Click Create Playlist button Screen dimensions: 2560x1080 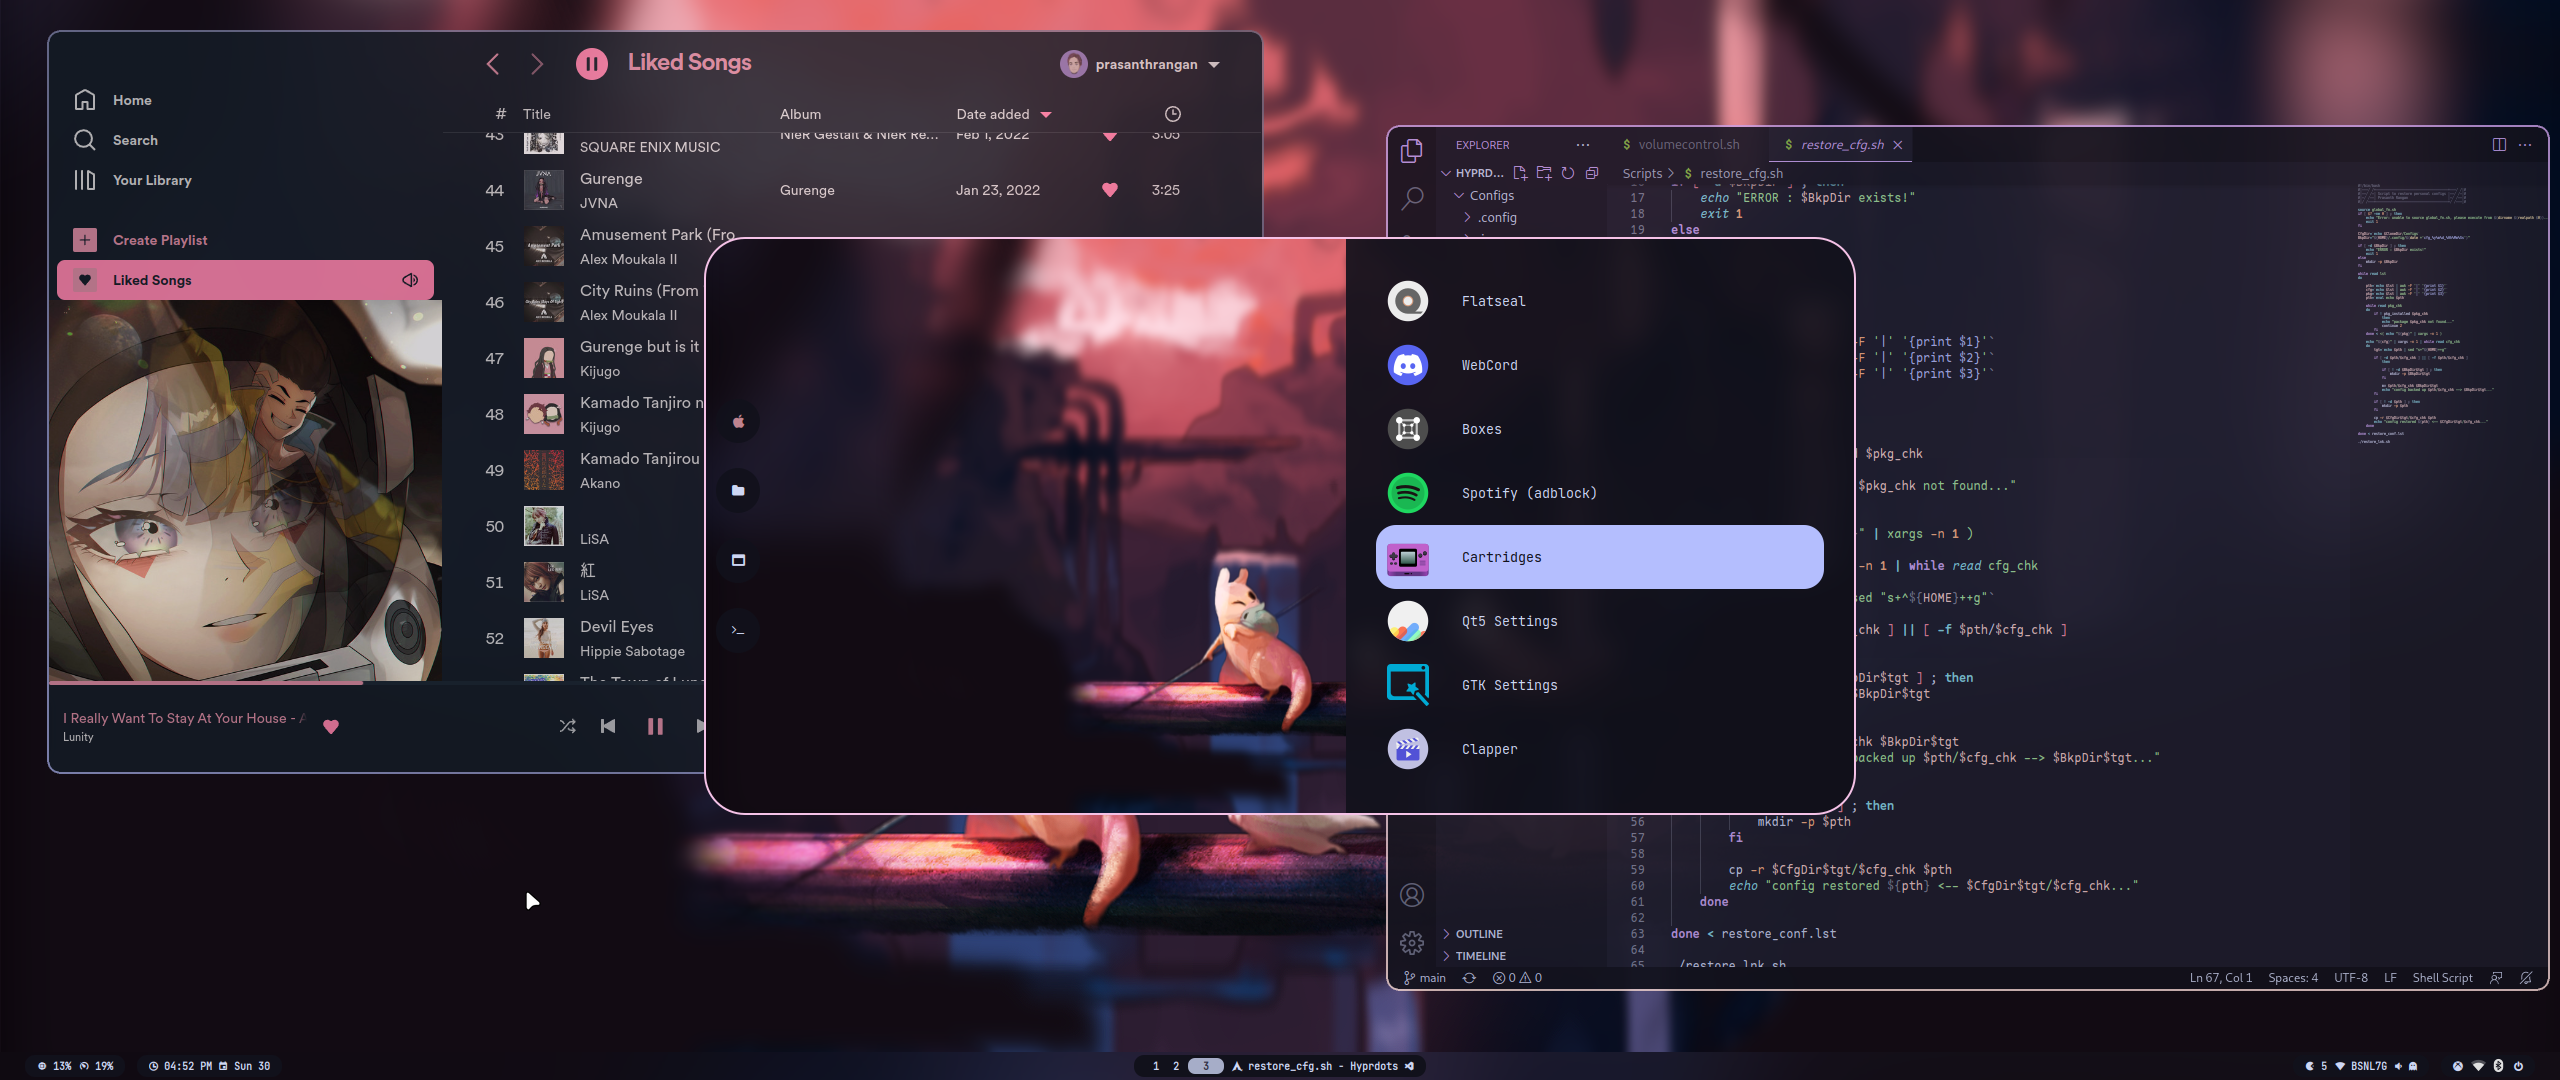pyautogui.click(x=159, y=240)
